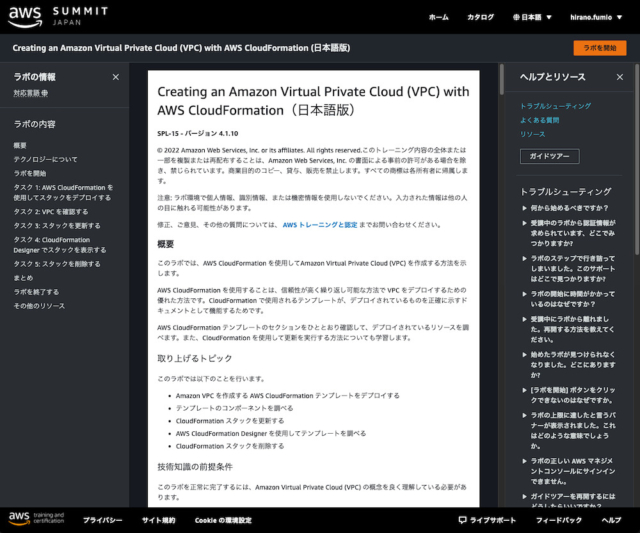Open Cookie の環境設定 footer link
This screenshot has height=533, width=640.
click(x=223, y=520)
